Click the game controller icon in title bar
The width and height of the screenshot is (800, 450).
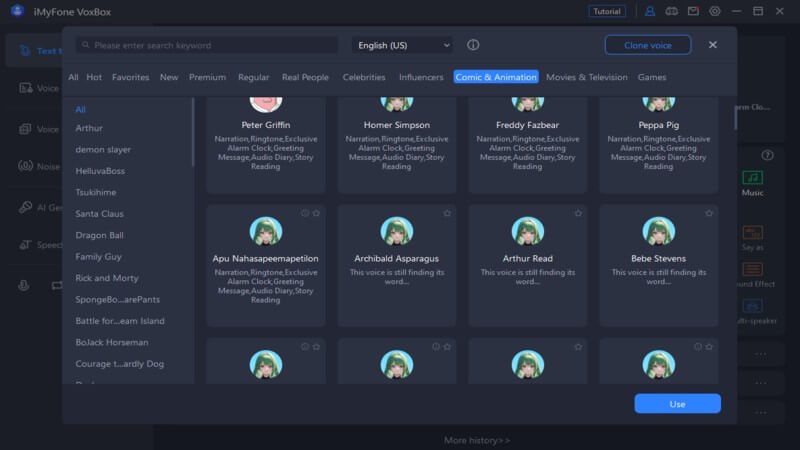[671, 11]
